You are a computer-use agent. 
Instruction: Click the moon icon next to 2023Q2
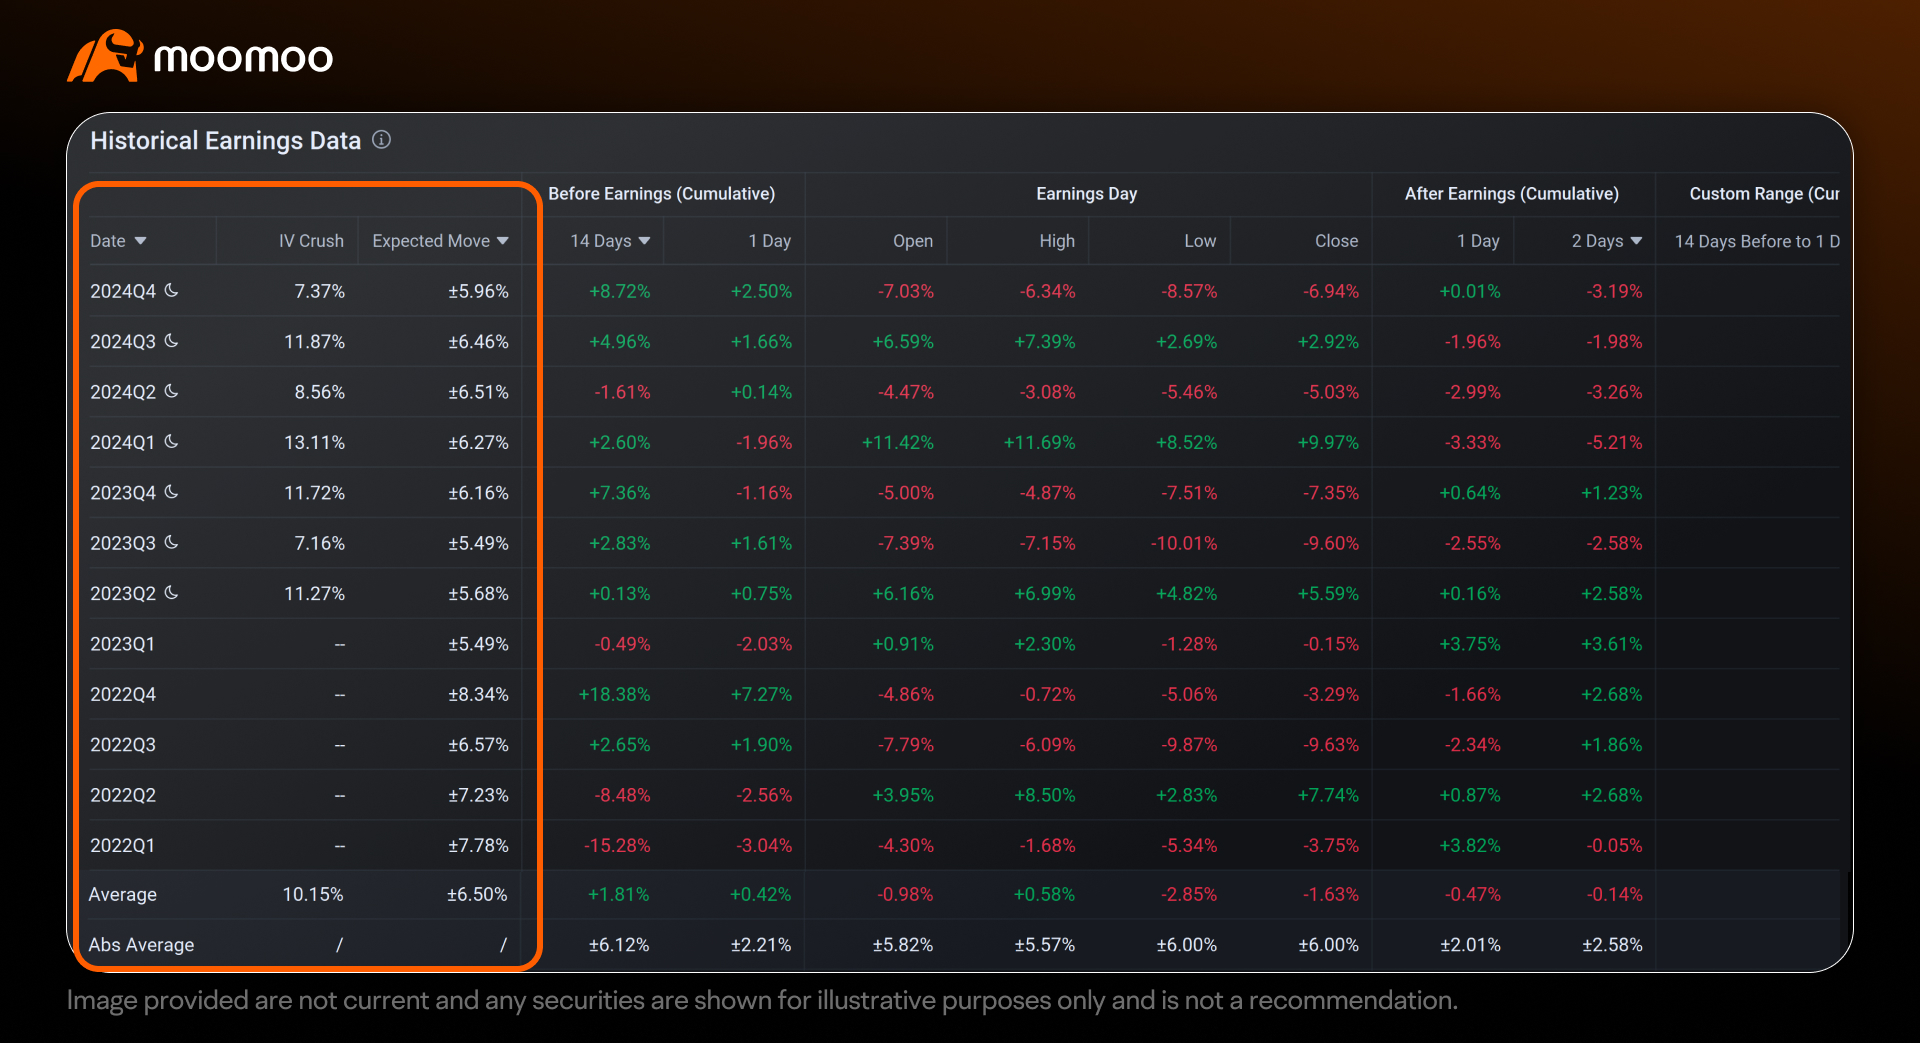point(171,593)
